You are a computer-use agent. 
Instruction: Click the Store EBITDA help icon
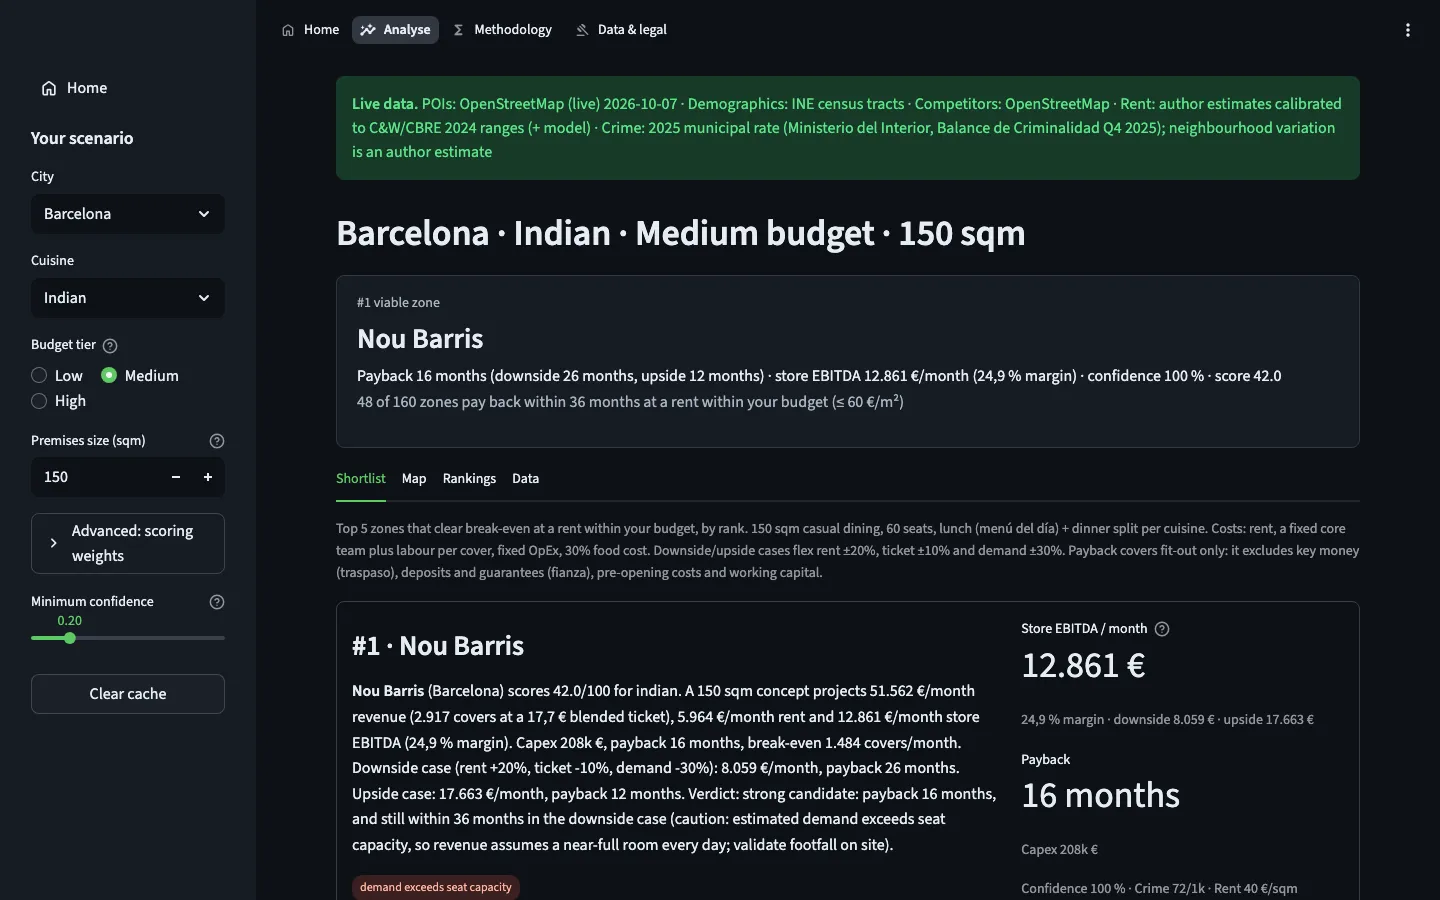(1162, 629)
